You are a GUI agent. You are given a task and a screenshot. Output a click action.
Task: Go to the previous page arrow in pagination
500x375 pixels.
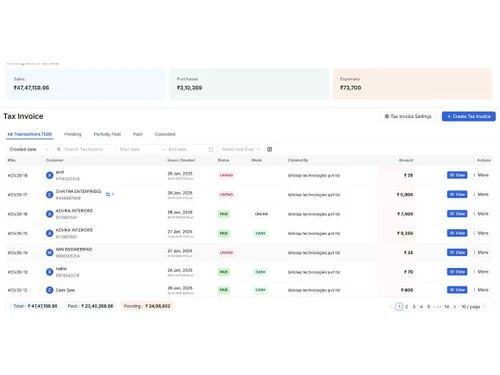[391, 307]
